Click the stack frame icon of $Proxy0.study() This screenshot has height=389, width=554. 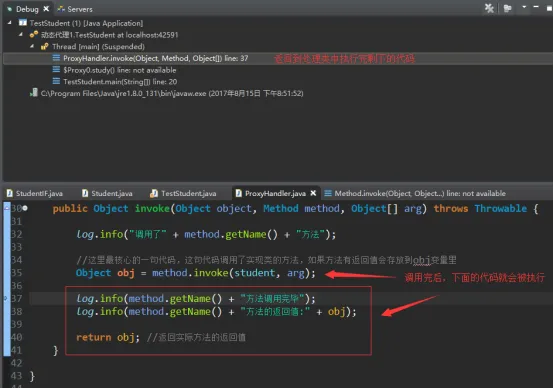[56, 70]
